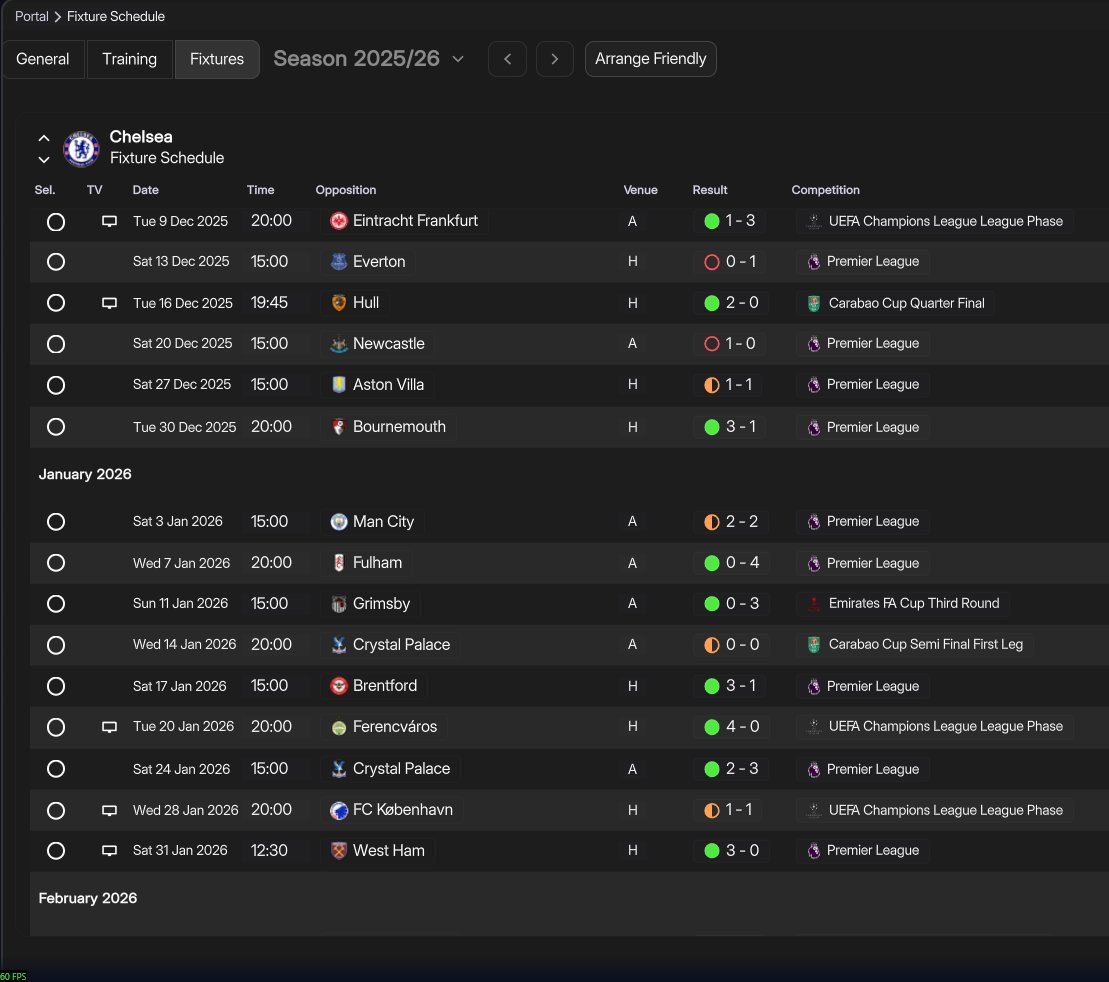Image resolution: width=1109 pixels, height=982 pixels.
Task: Select the Sat 24 Jan Crystal Palace radio button
Action: (x=56, y=769)
